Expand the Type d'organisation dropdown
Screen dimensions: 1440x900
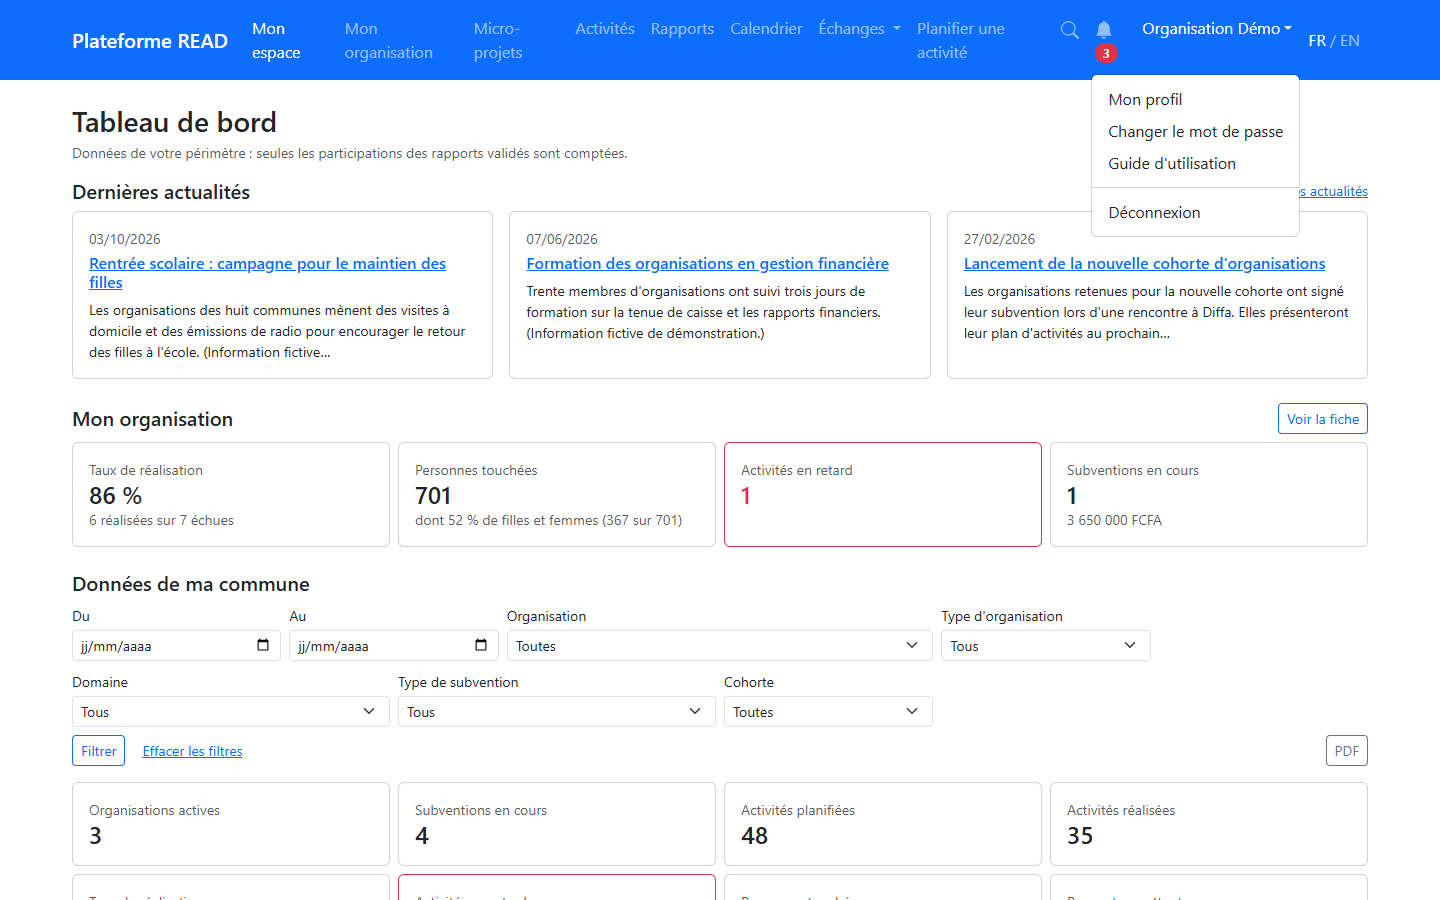click(1046, 646)
